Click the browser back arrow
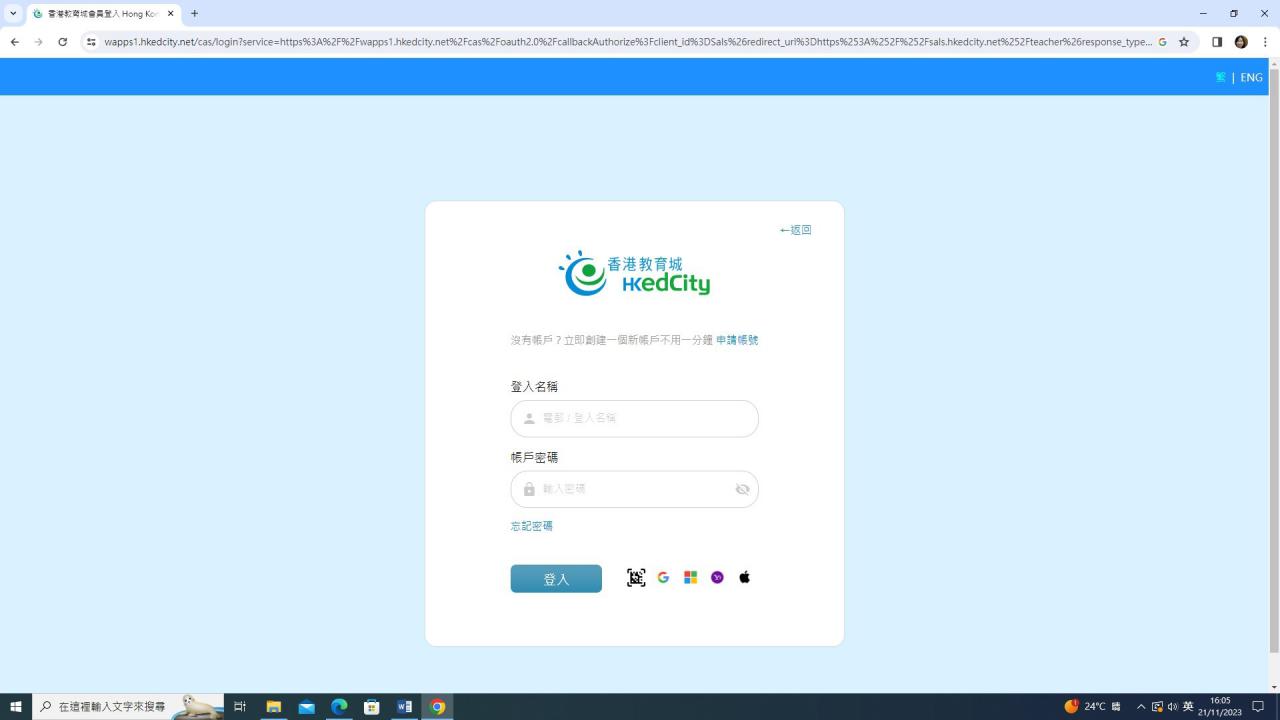 [x=14, y=42]
